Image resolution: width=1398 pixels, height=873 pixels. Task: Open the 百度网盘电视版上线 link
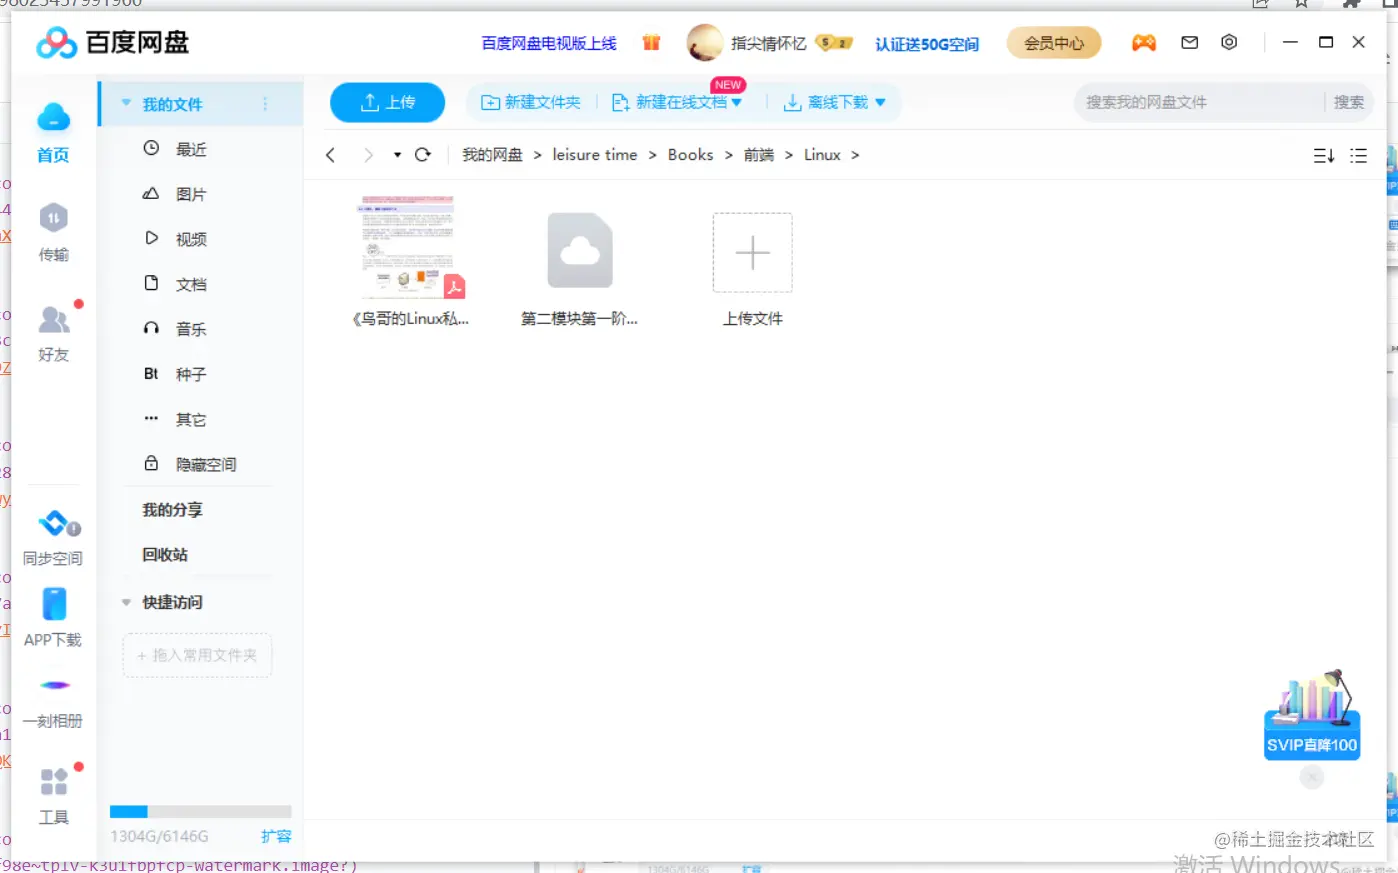[549, 43]
